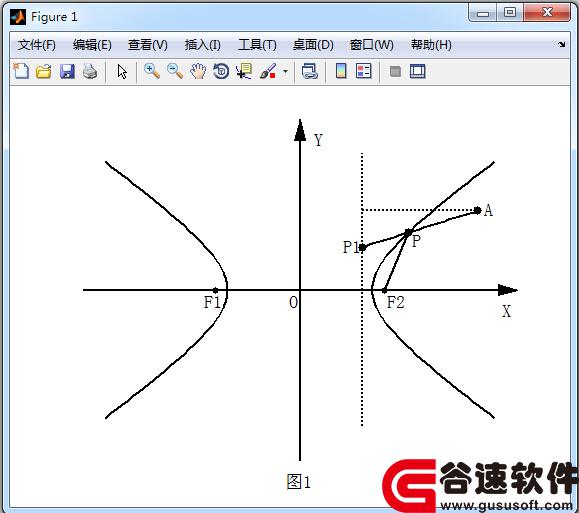Screen dimensions: 579x513
Task: Click the New Figure icon
Action: tap(21, 71)
